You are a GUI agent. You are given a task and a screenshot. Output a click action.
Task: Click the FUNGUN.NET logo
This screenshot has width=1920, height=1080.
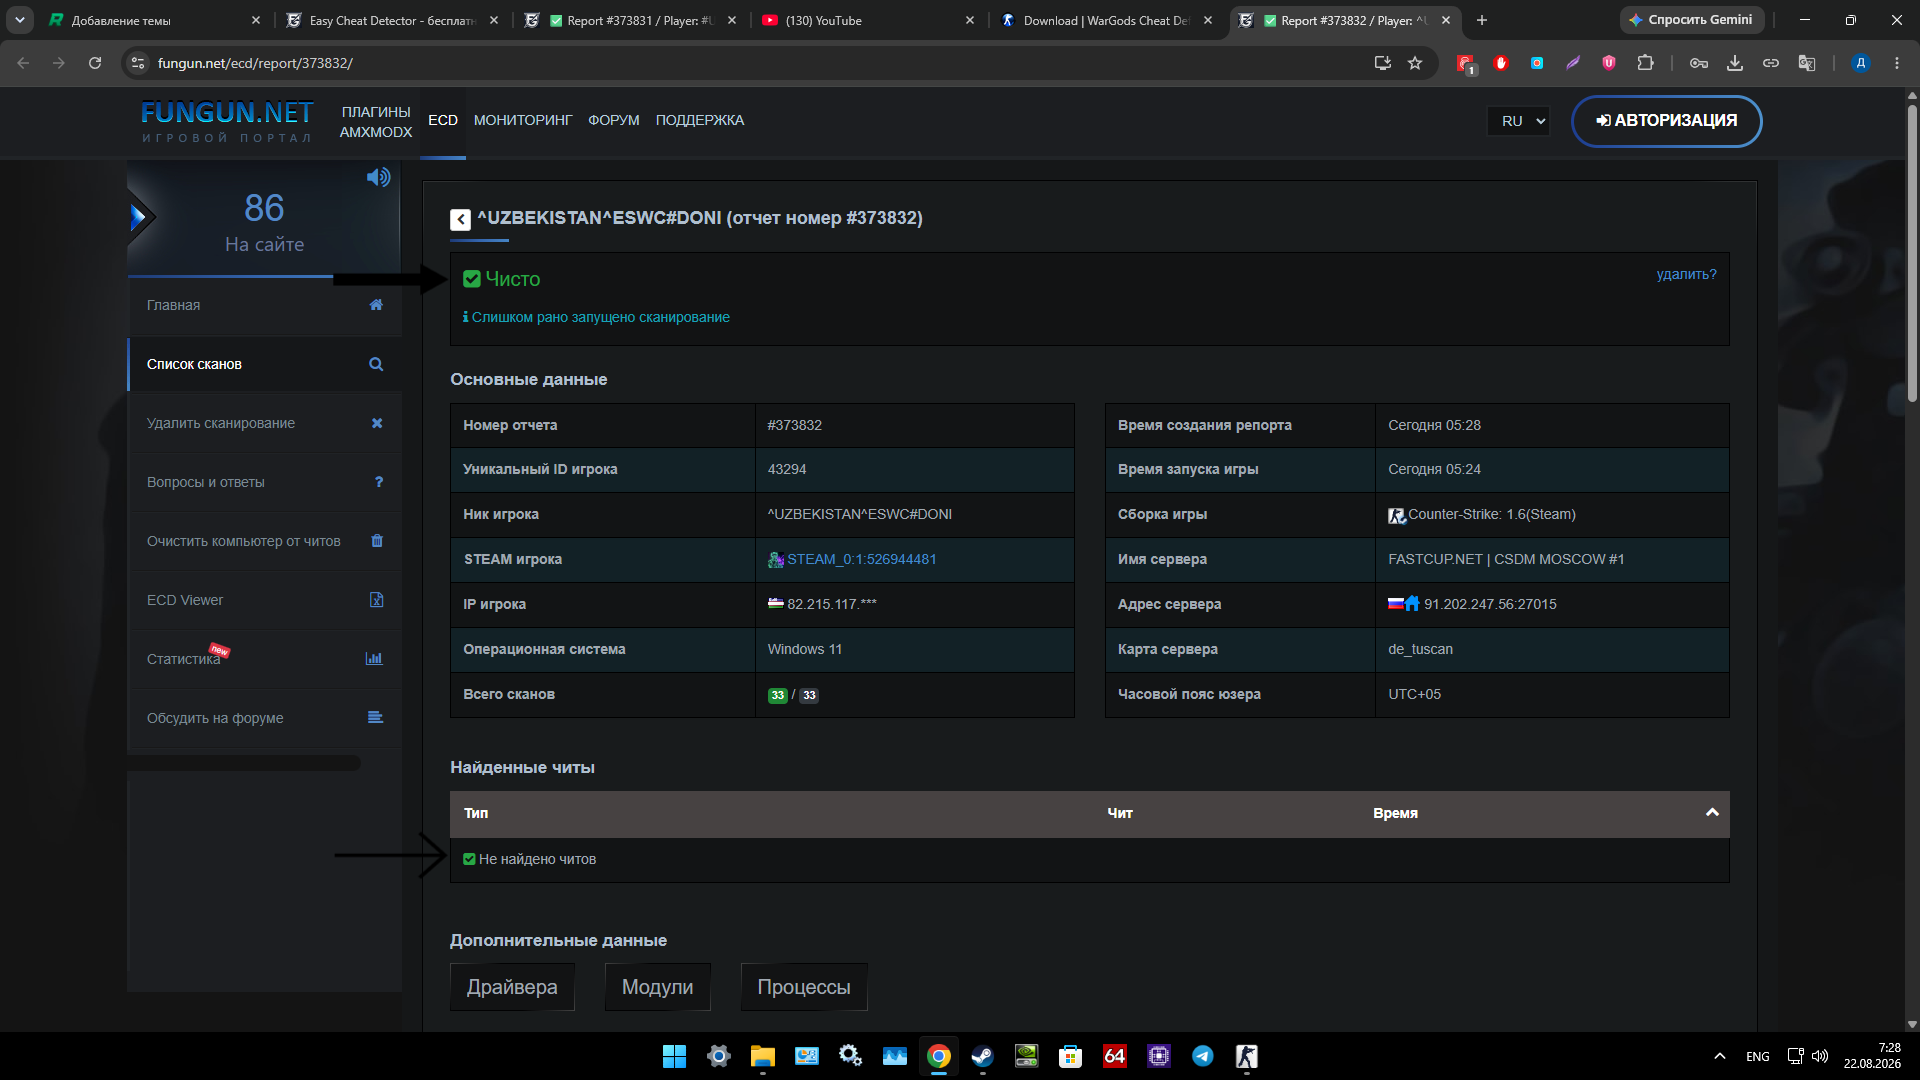pos(227,122)
